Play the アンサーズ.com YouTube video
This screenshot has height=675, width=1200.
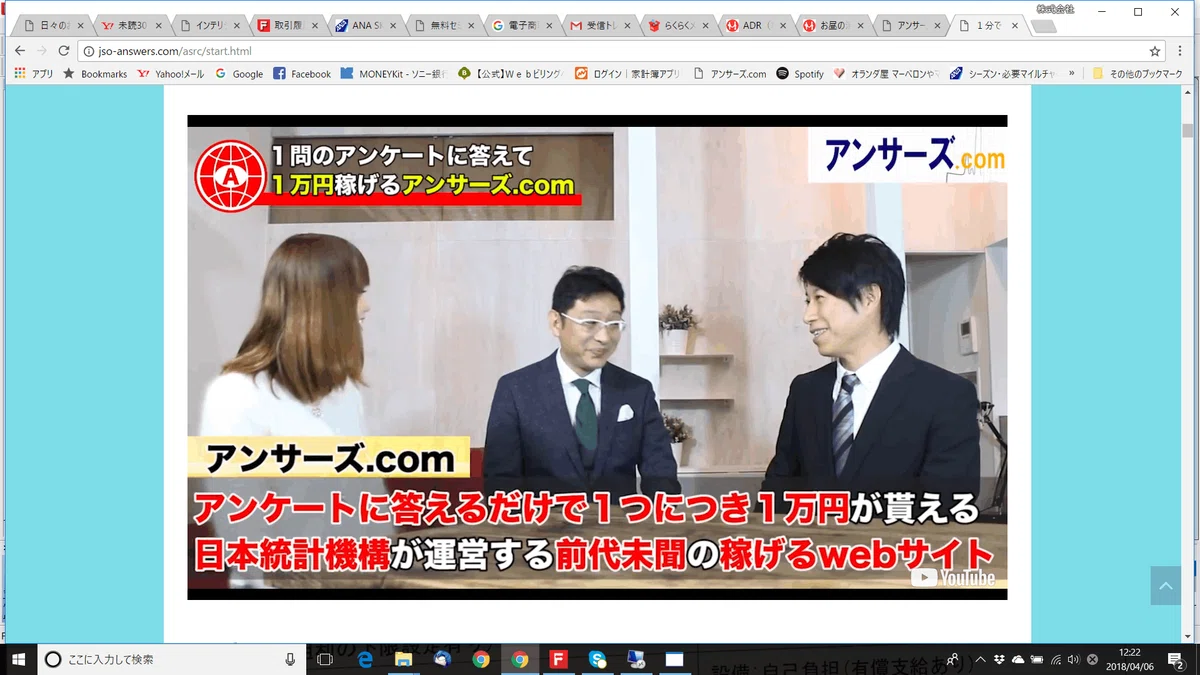(597, 357)
